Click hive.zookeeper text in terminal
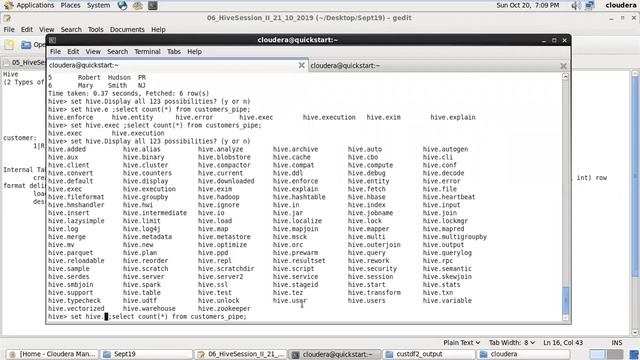 tap(224, 309)
